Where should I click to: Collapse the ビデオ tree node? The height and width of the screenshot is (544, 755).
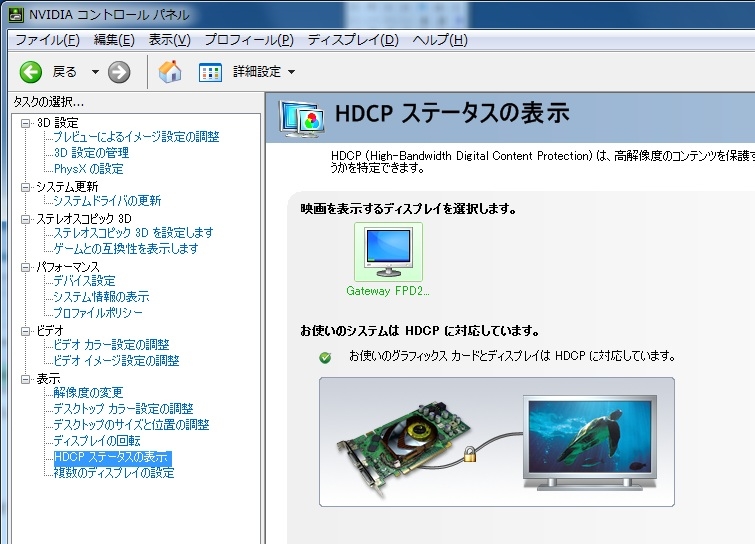(25, 331)
